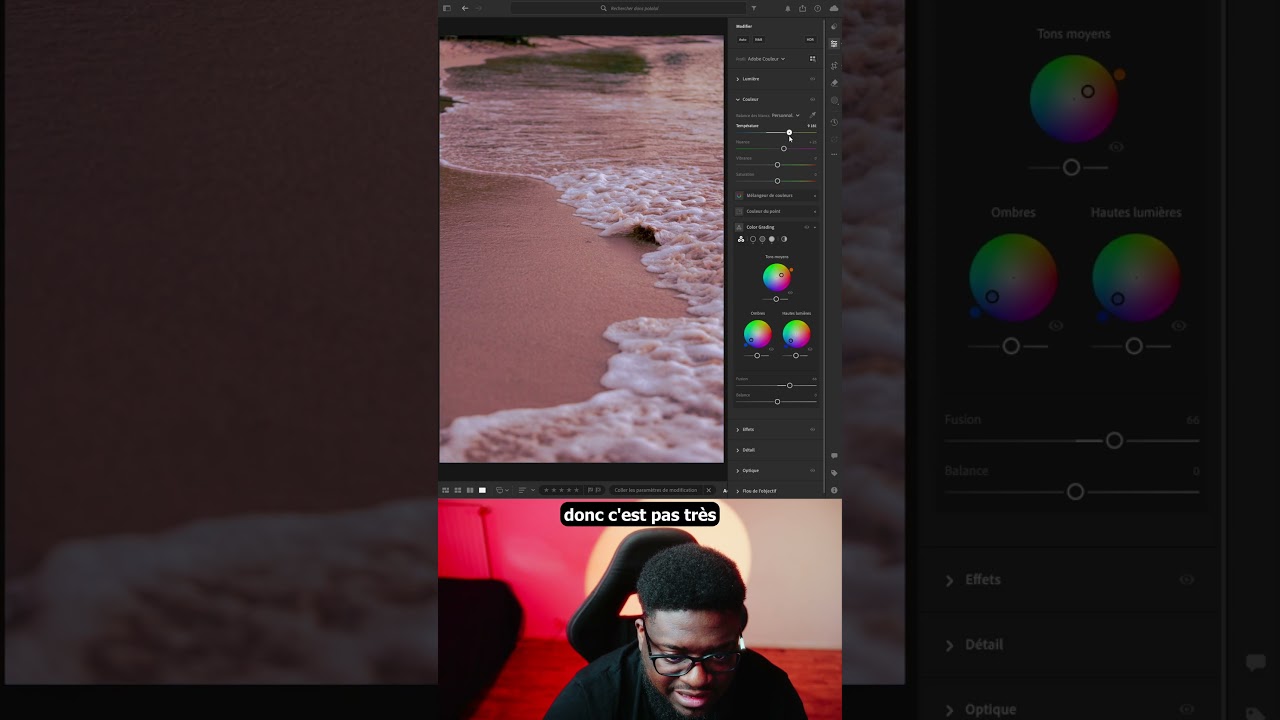This screenshot has width=1280, height=720.
Task: Click the Color Grading section title
Action: click(x=760, y=227)
